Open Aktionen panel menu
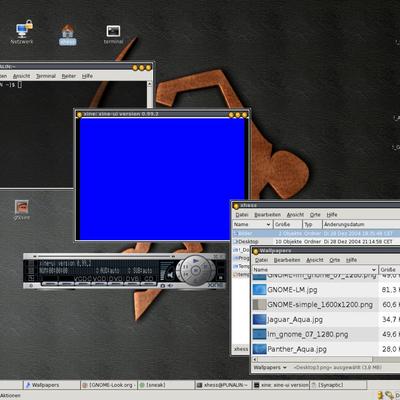400x400 pixels. pos(11,395)
